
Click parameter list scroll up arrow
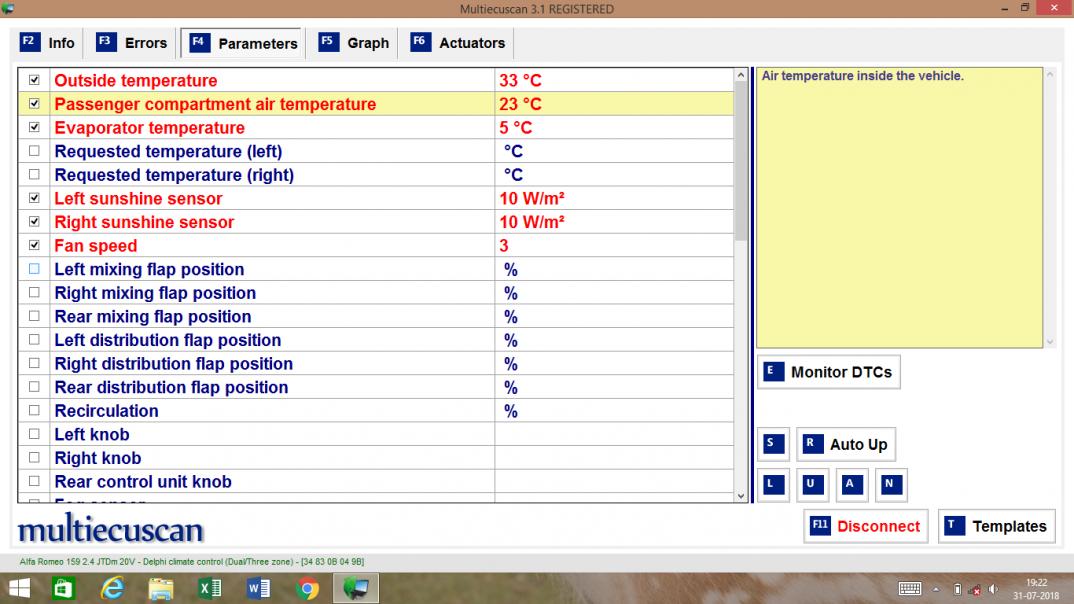click(740, 75)
